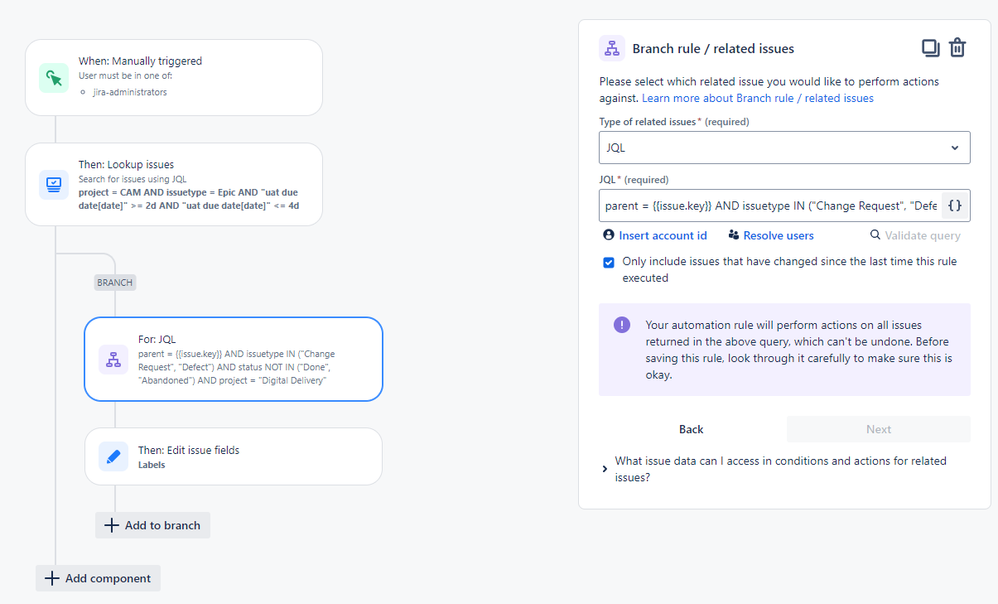This screenshot has width=998, height=604.
Task: Delete the Branch rule component via trash icon
Action: 957,48
